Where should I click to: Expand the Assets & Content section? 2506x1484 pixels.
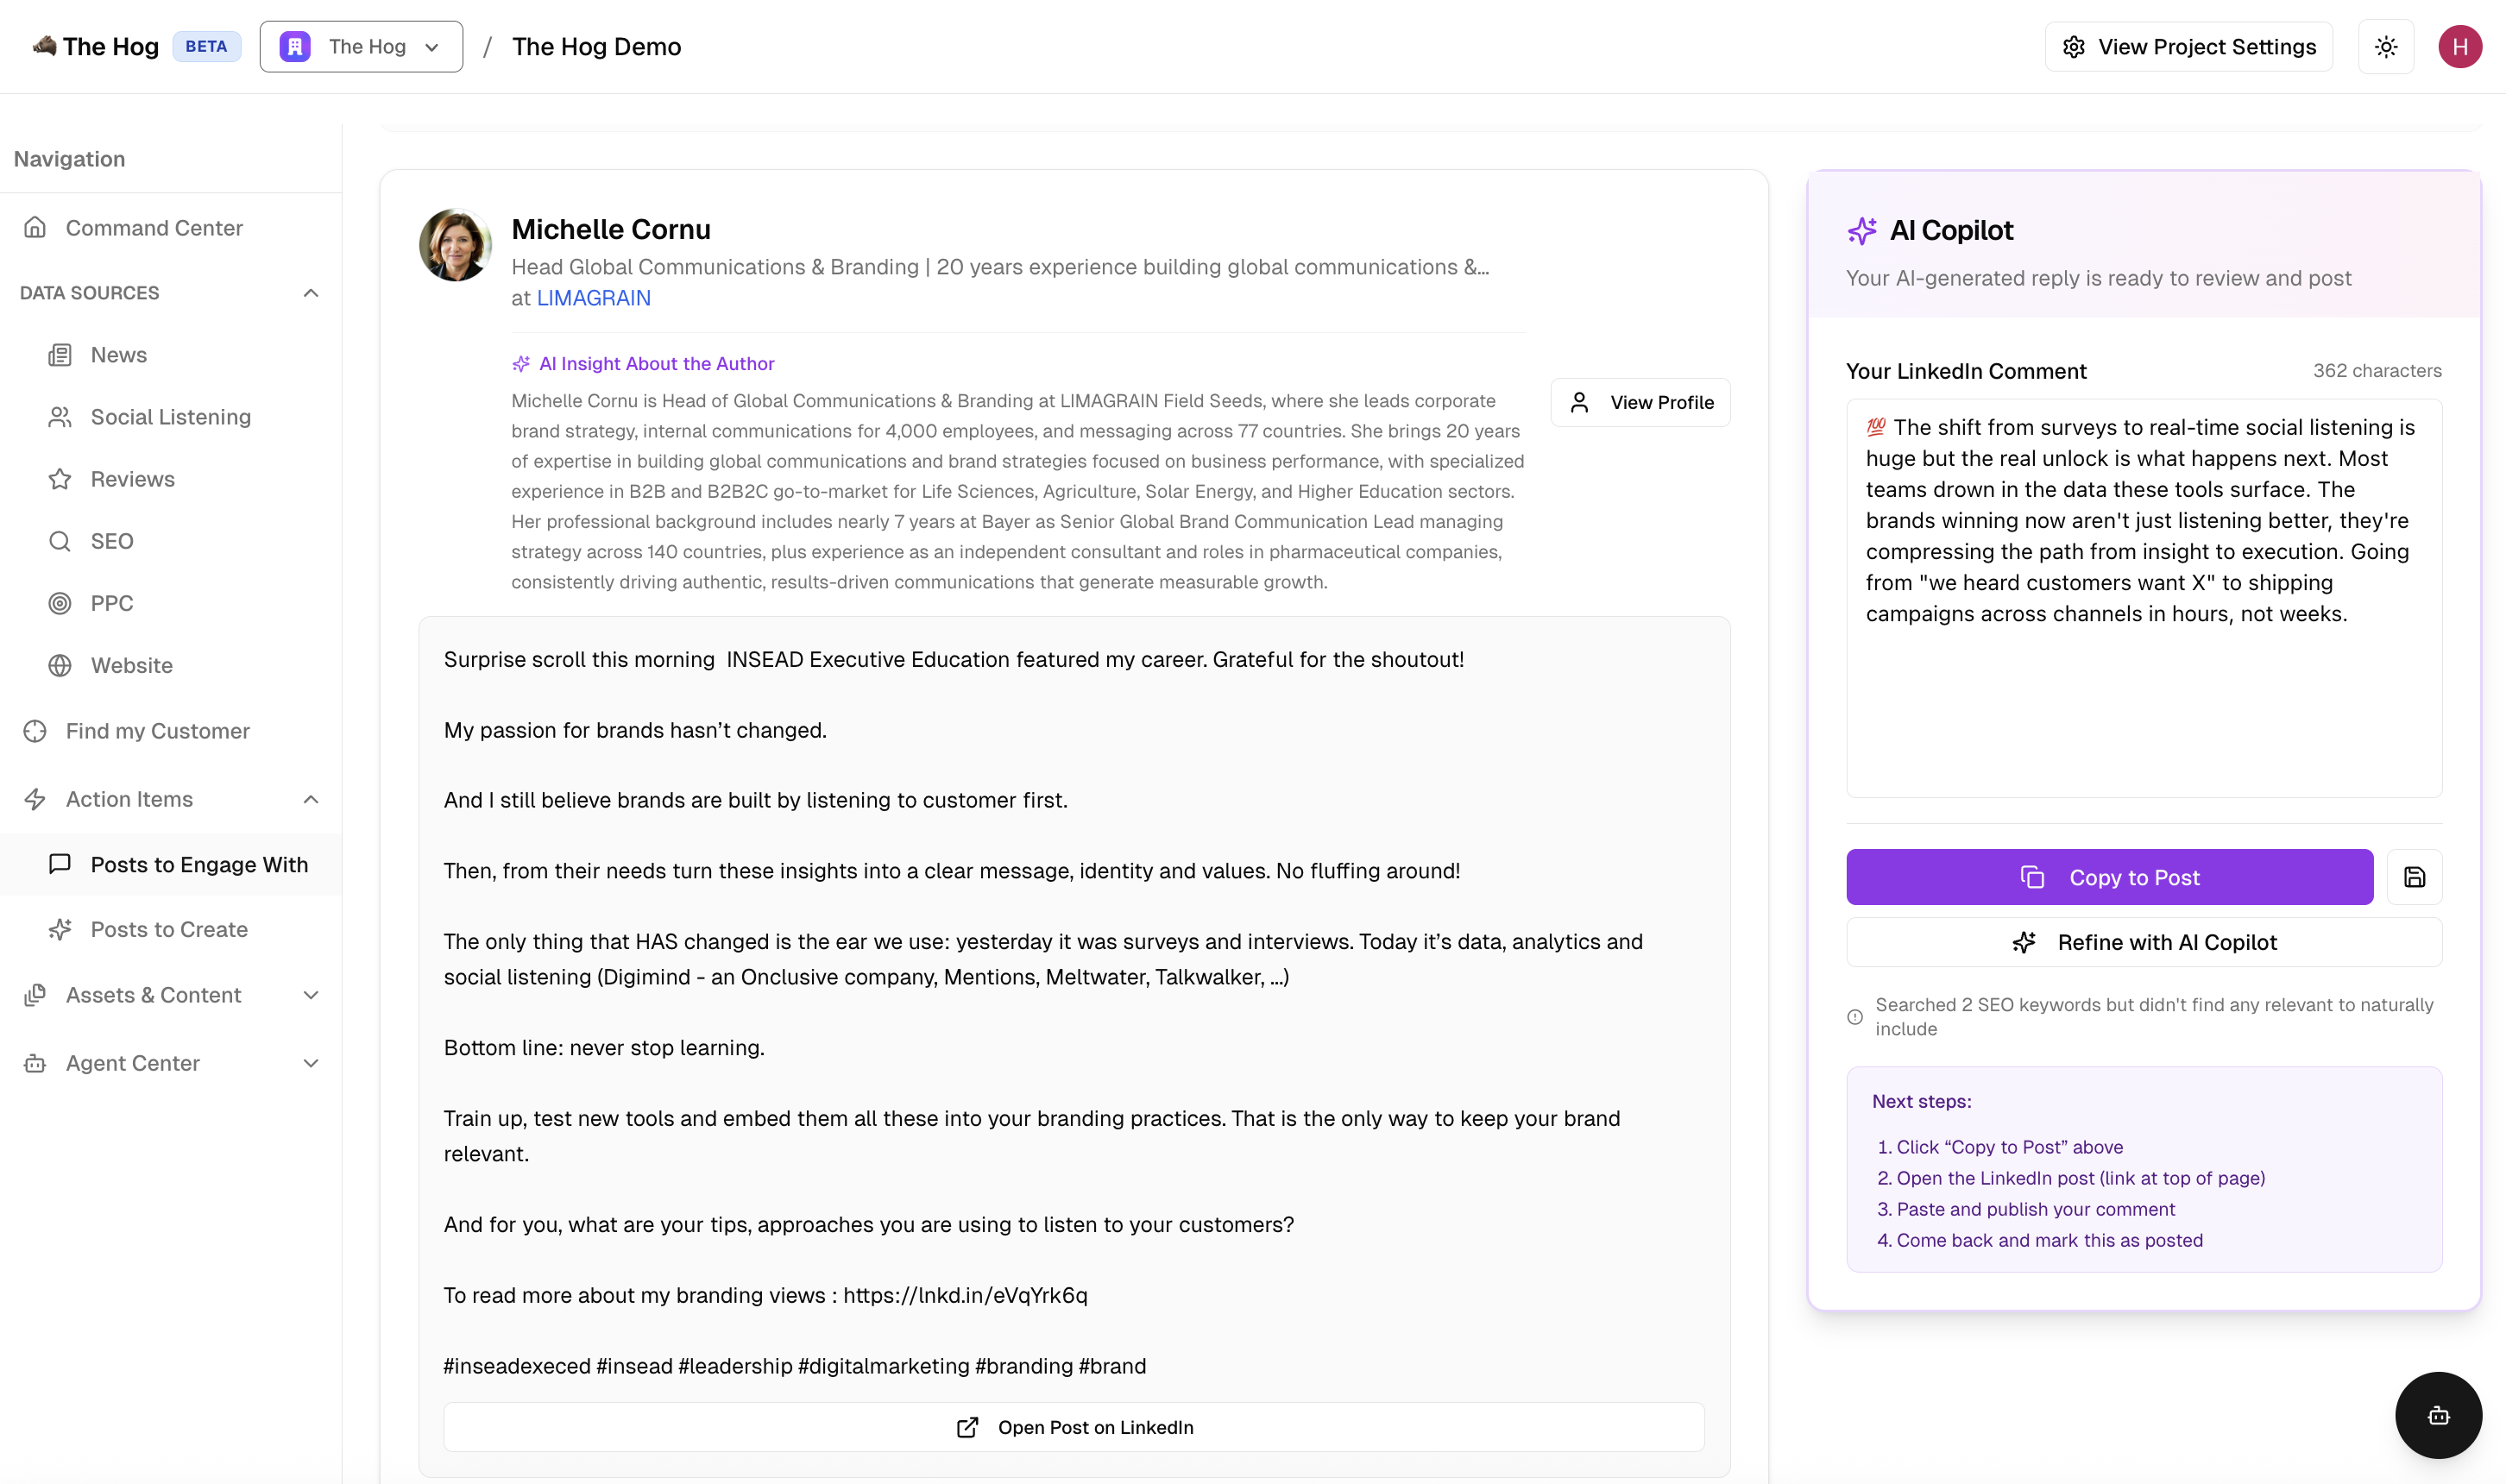pyautogui.click(x=310, y=995)
